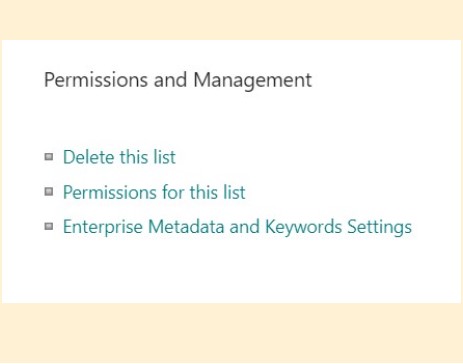Image resolution: width=463 pixels, height=364 pixels.
Task: Click the word Enterprise in the third link
Action: (x=103, y=227)
